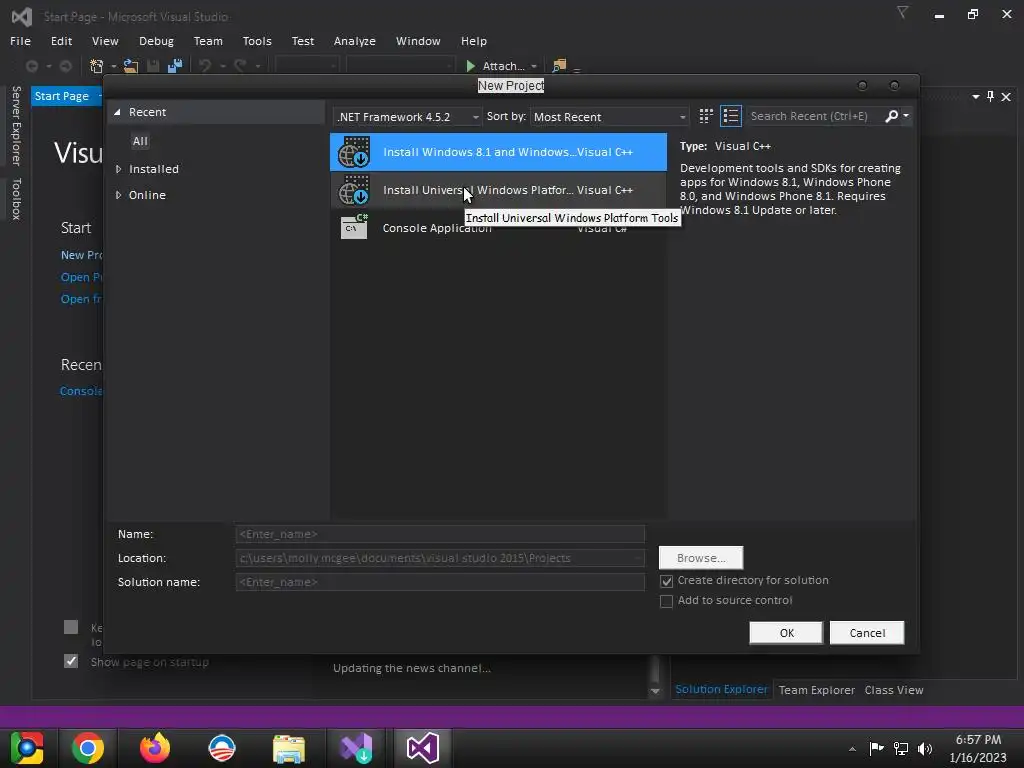Viewport: 1024px width, 768px height.
Task: Click the Save toolbar icon
Action: point(153,66)
